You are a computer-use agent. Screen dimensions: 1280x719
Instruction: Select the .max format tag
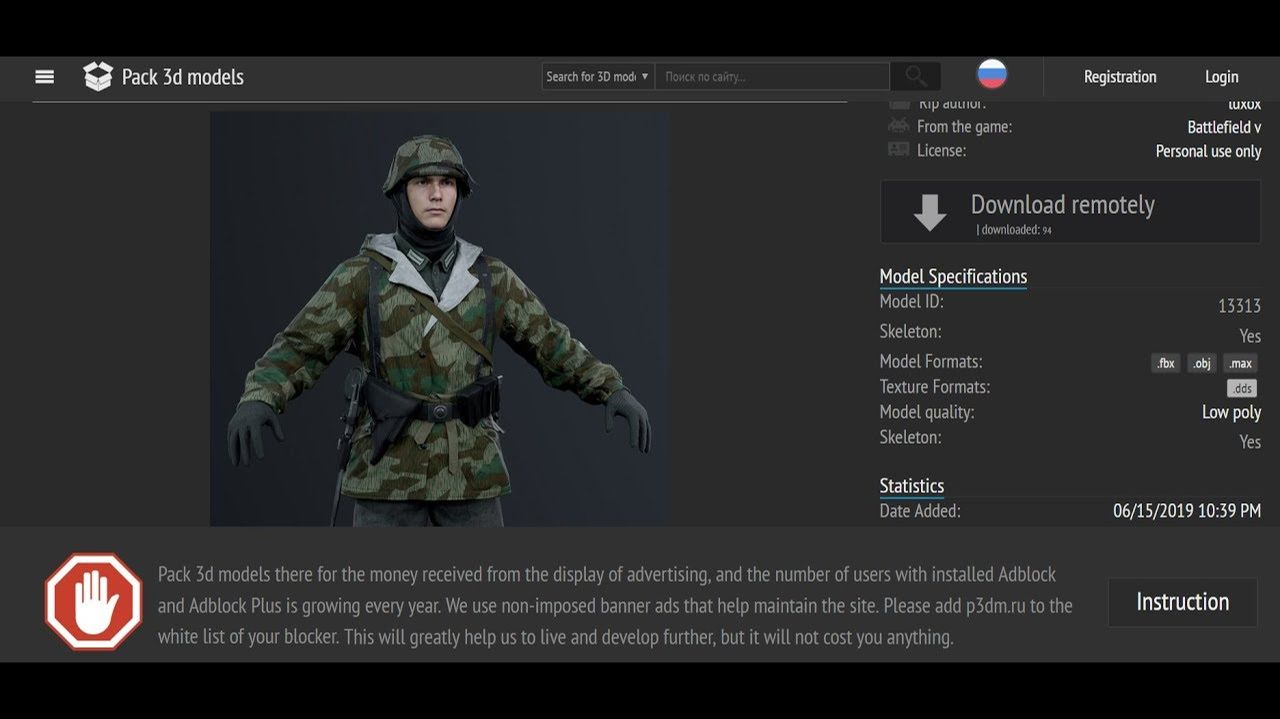click(1240, 363)
